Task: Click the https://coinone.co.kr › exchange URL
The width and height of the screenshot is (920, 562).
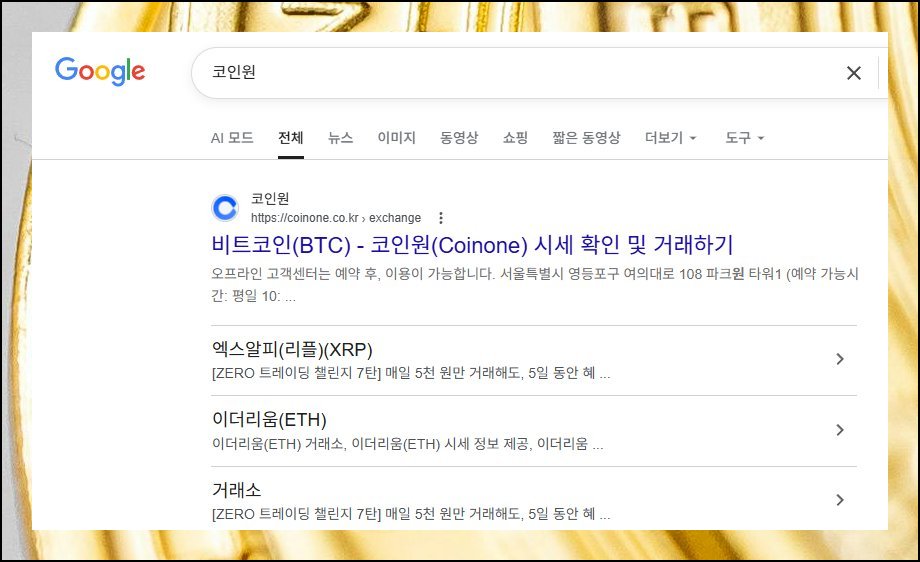Action: tap(336, 218)
